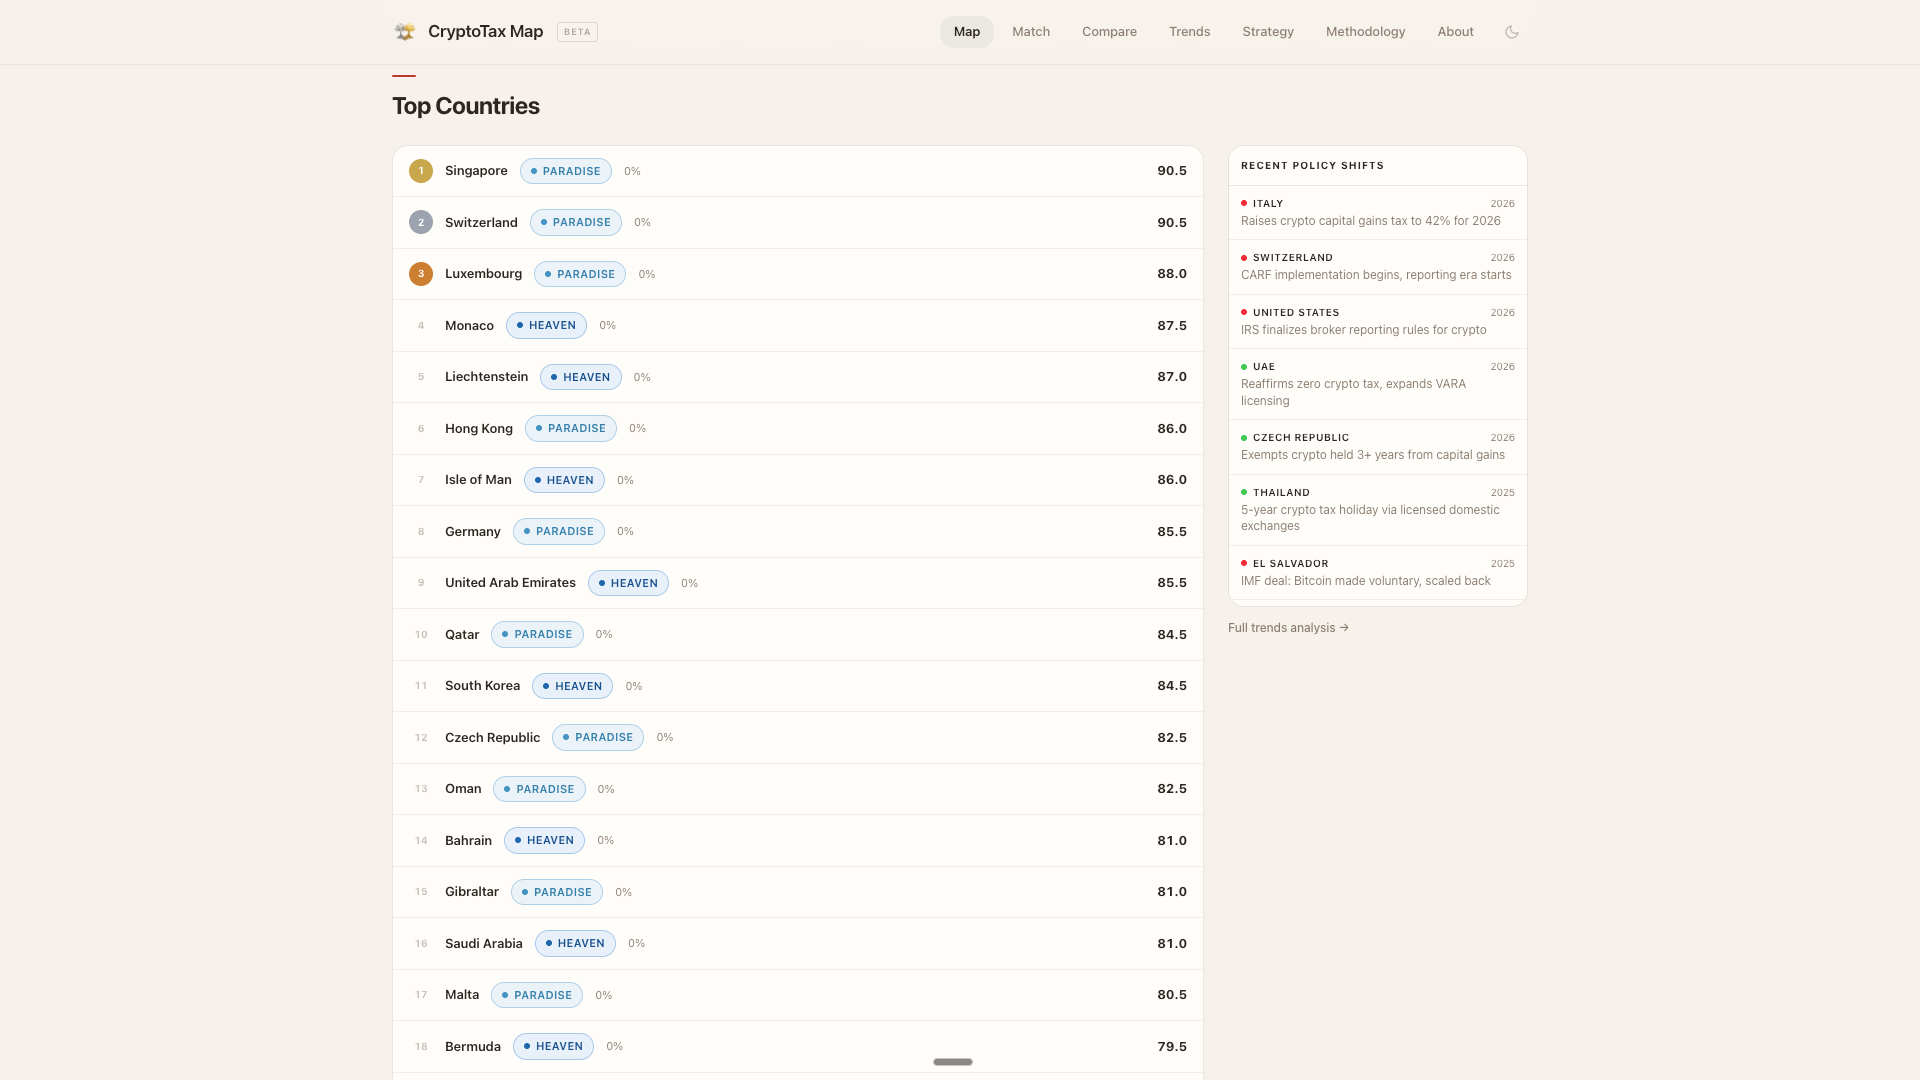Viewport: 1920px width, 1080px height.
Task: Open the About page
Action: pos(1455,32)
